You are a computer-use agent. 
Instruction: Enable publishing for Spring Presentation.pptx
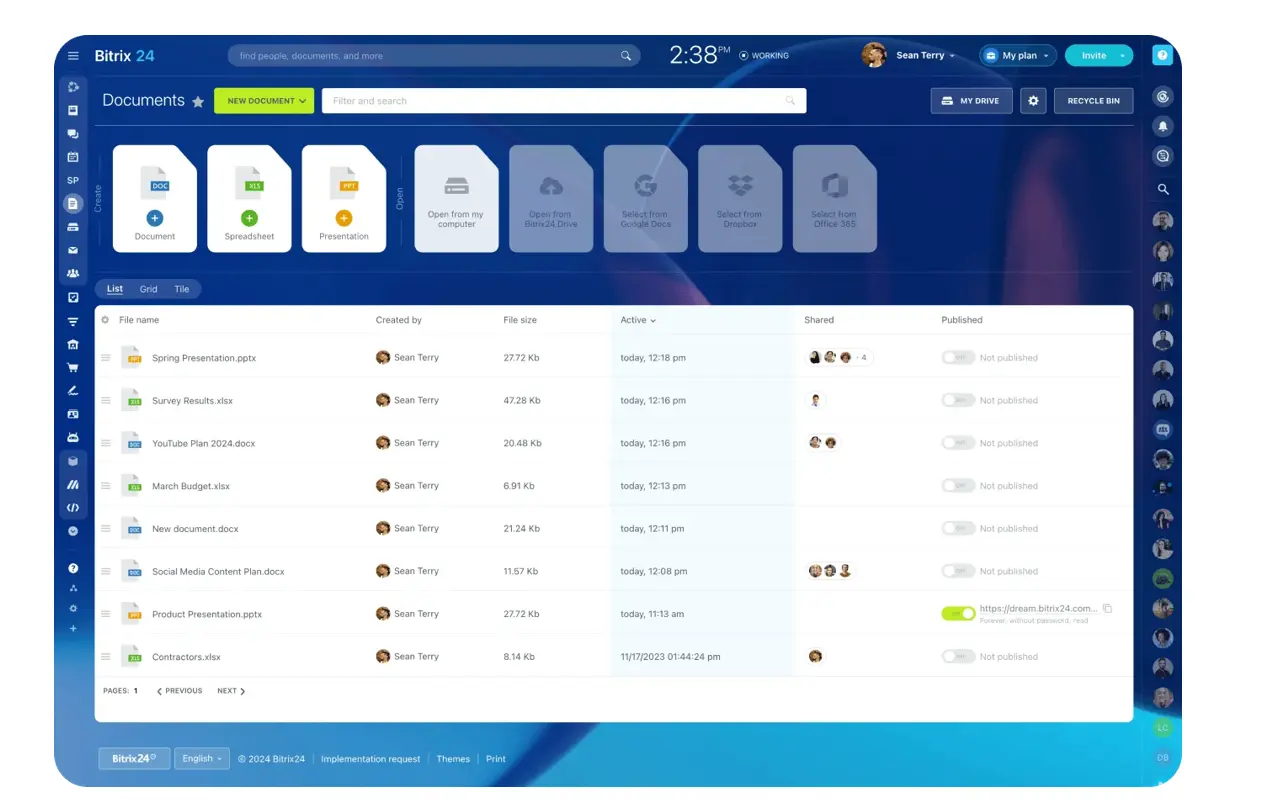(x=957, y=357)
